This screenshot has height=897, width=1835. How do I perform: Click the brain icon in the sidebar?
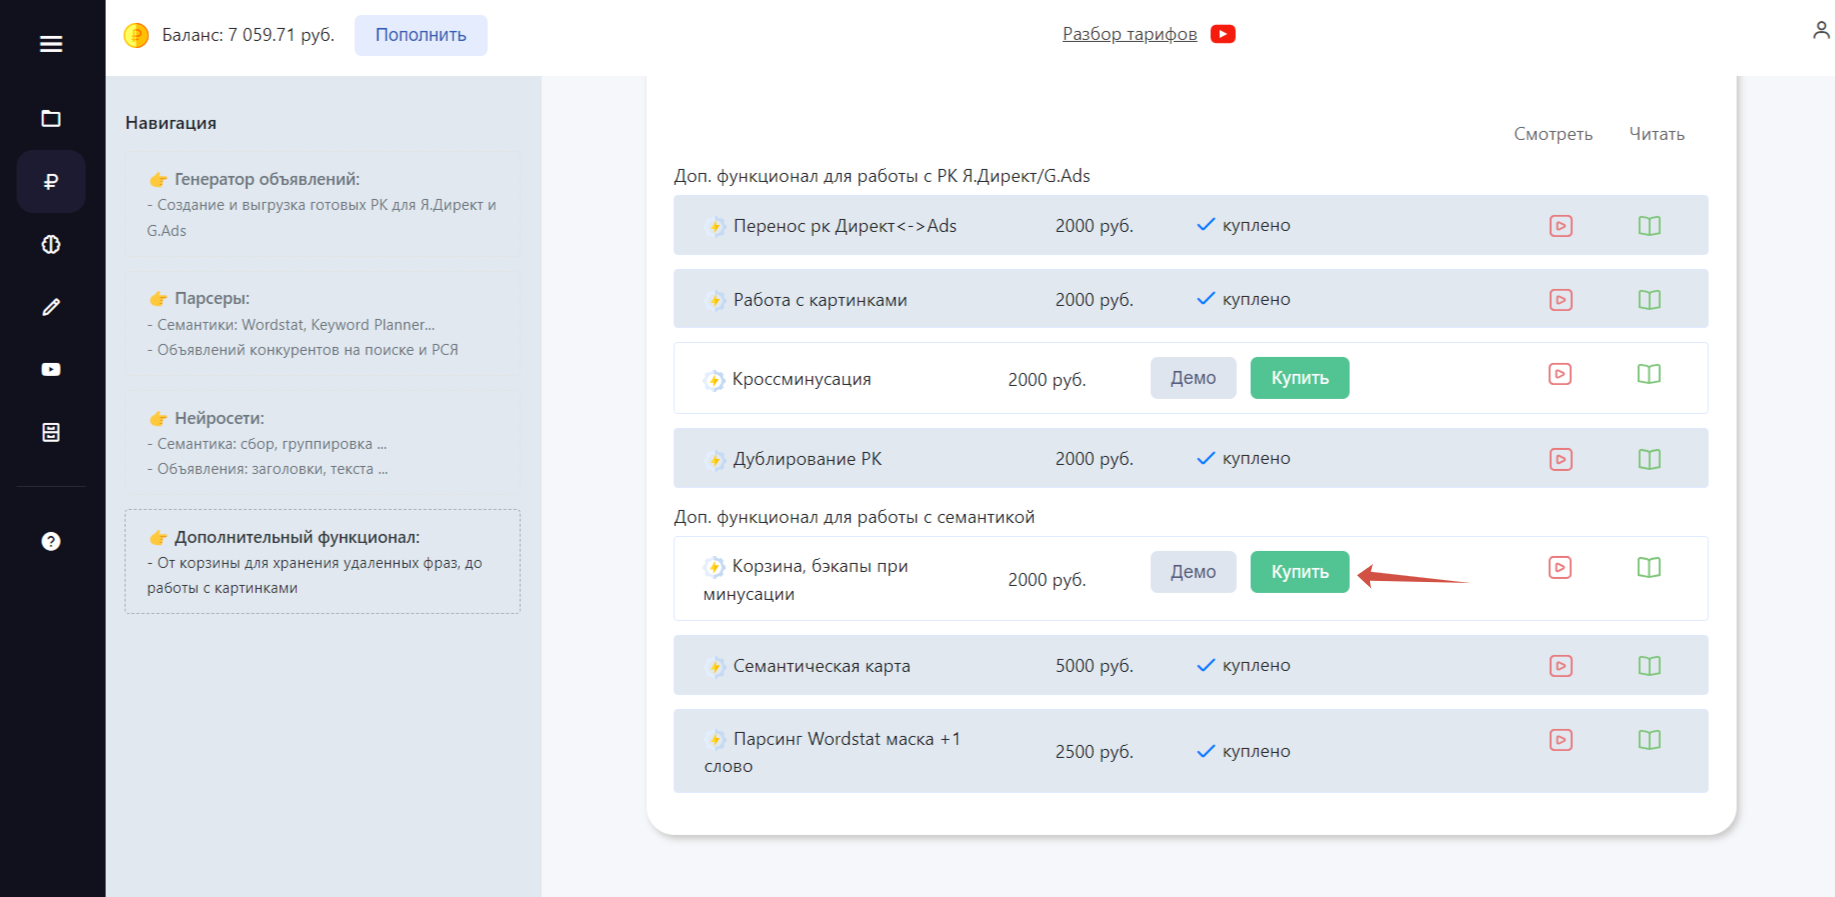[x=51, y=245]
